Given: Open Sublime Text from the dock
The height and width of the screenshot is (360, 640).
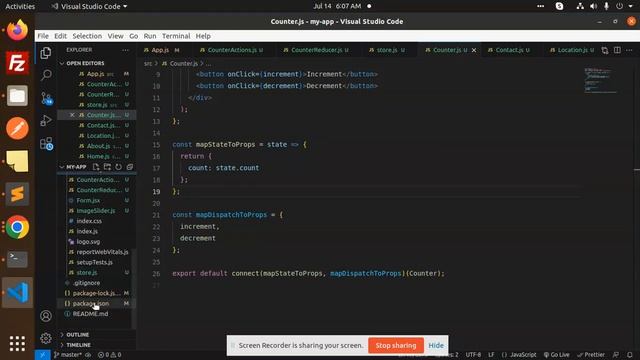Looking at the screenshot, I should pos(17,194).
